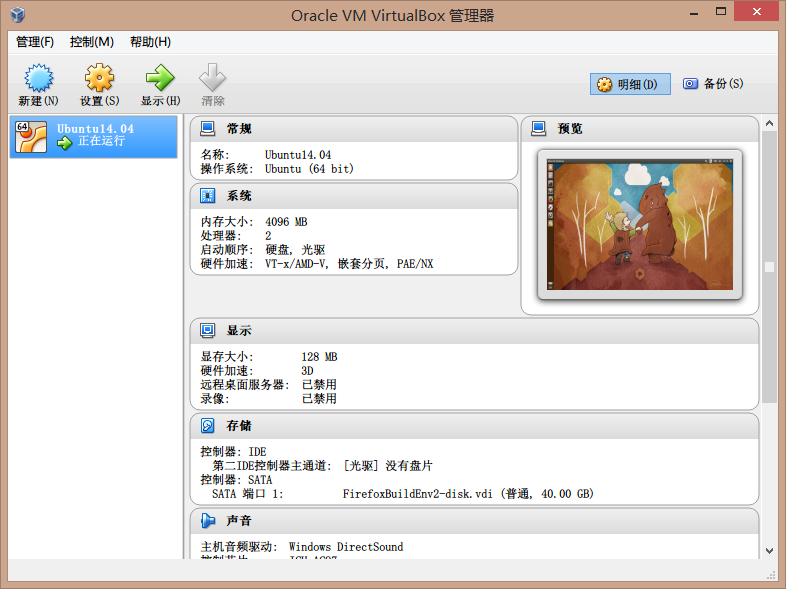Select Ubuntu14.04 entry name in VM list

pyautogui.click(x=95, y=129)
